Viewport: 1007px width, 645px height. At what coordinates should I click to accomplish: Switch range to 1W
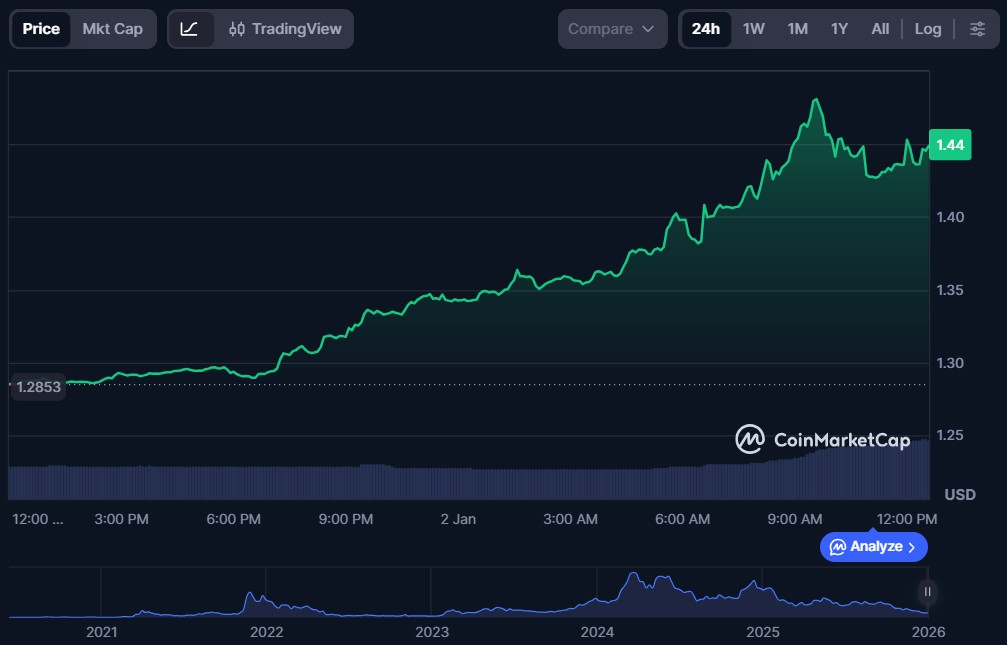[753, 29]
